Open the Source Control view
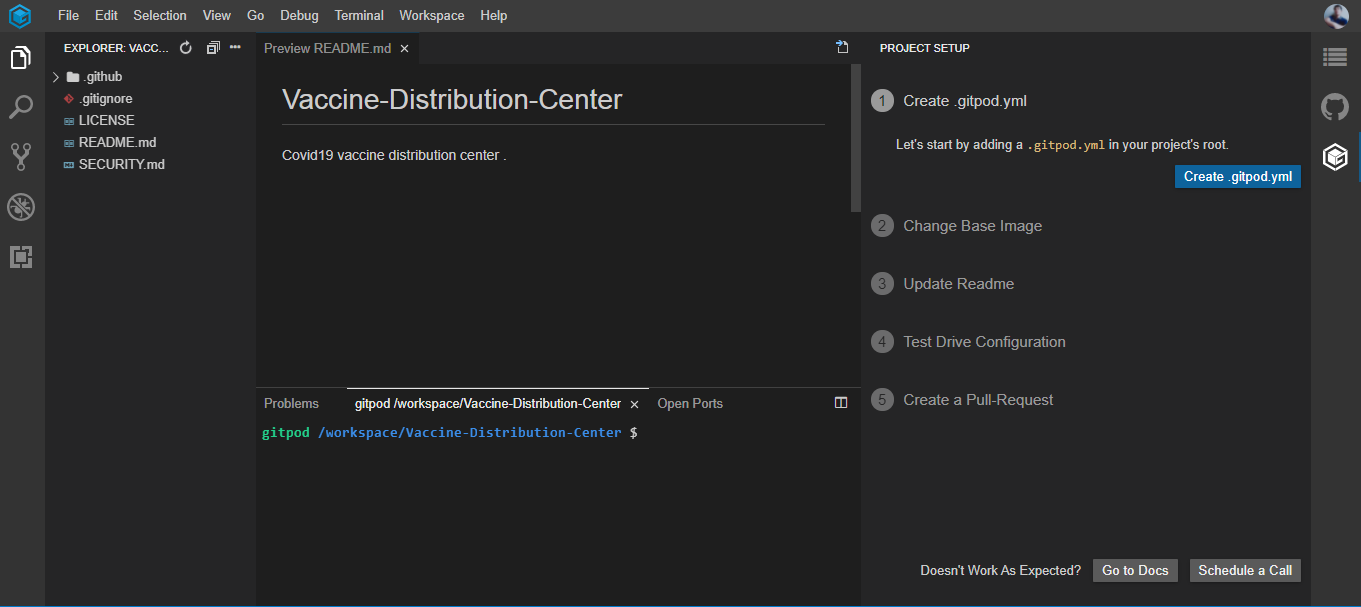 [x=21, y=156]
